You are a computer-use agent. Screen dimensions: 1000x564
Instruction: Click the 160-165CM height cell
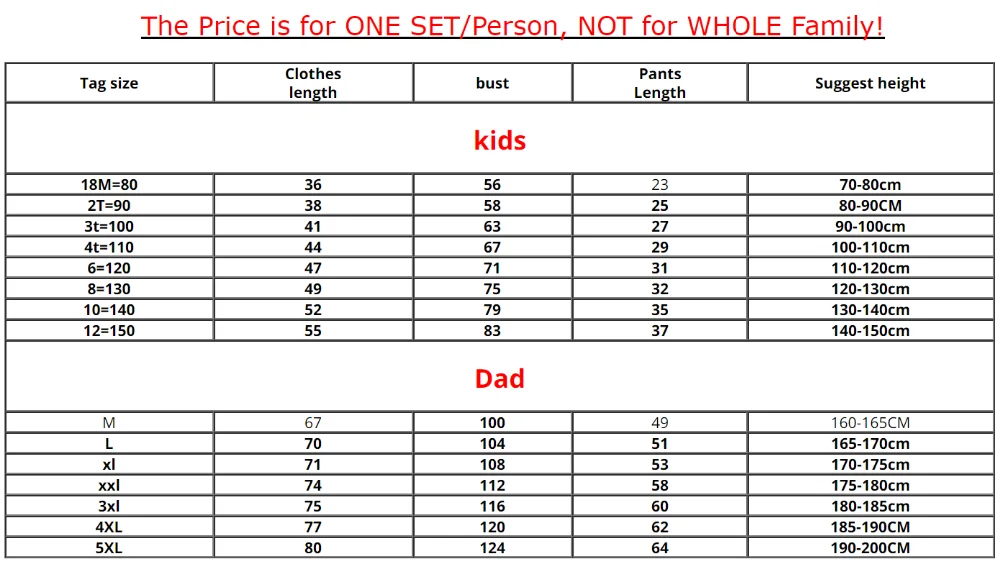point(871,422)
